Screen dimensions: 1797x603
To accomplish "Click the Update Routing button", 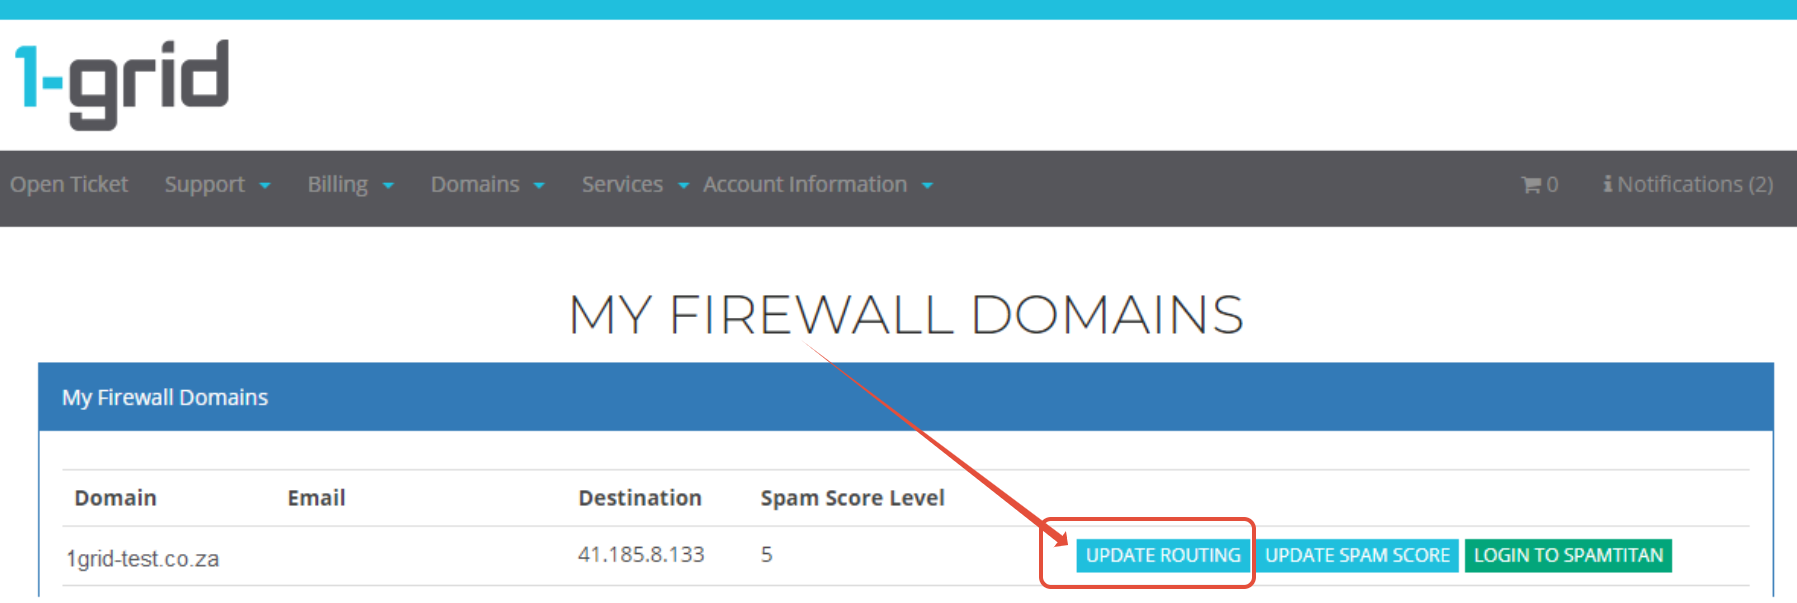I will click(x=1163, y=556).
